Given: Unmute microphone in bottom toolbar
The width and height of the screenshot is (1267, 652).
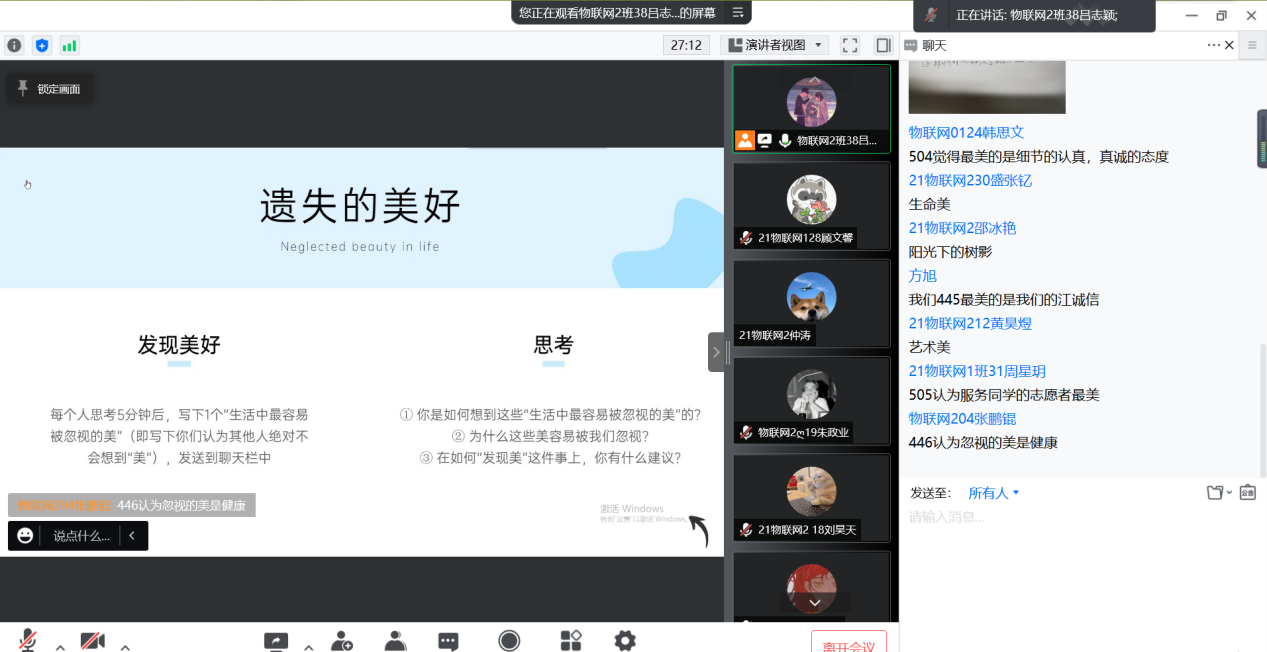Looking at the screenshot, I should point(28,641).
